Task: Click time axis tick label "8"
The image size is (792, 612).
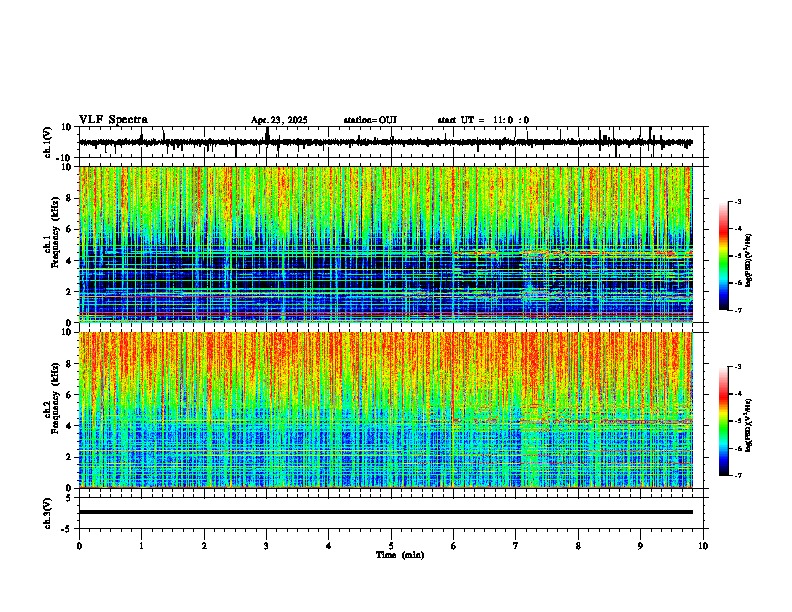Action: (x=578, y=546)
